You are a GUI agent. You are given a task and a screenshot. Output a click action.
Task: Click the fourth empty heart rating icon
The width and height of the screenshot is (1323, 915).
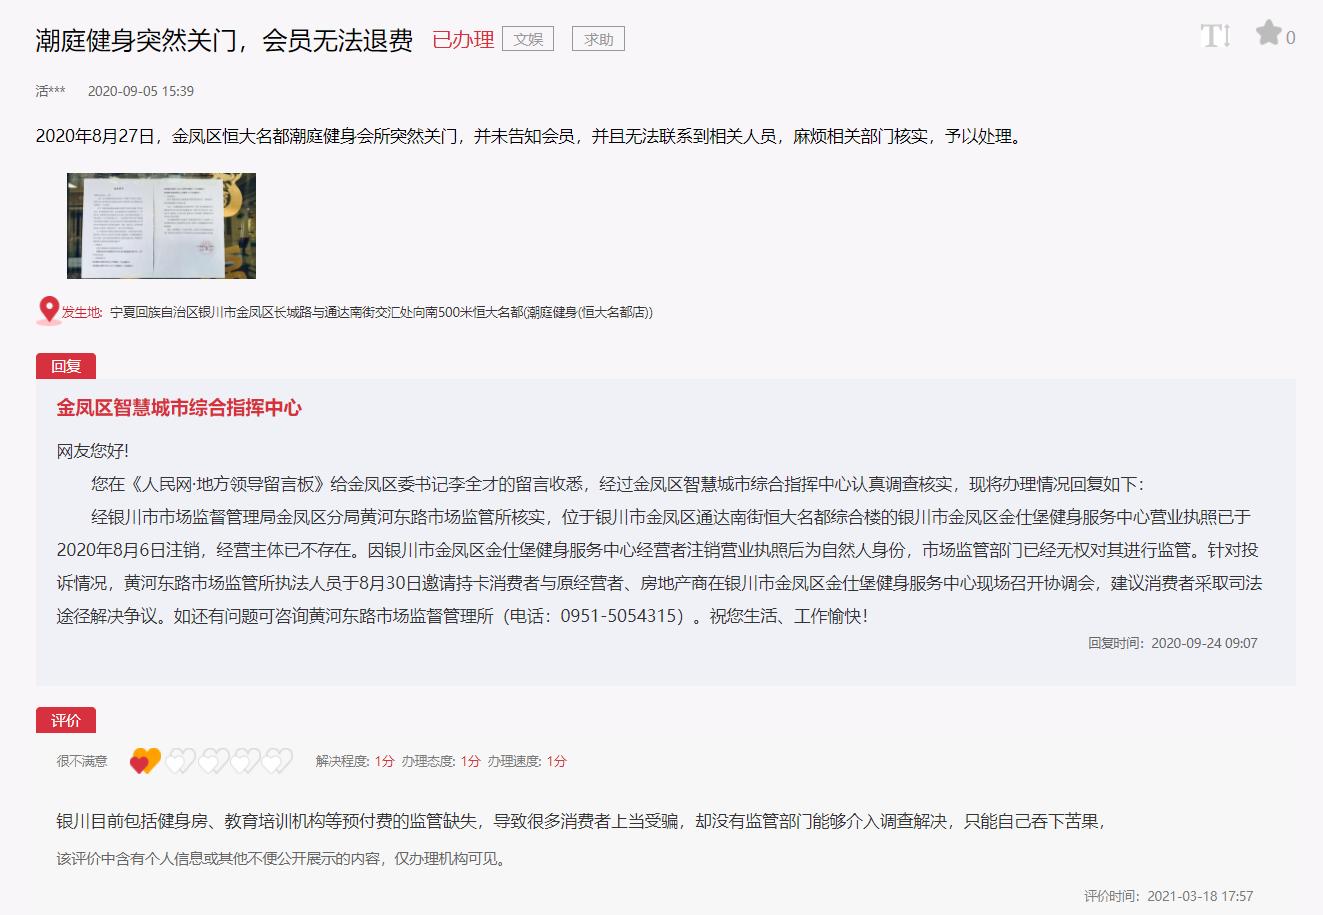pyautogui.click(x=245, y=762)
